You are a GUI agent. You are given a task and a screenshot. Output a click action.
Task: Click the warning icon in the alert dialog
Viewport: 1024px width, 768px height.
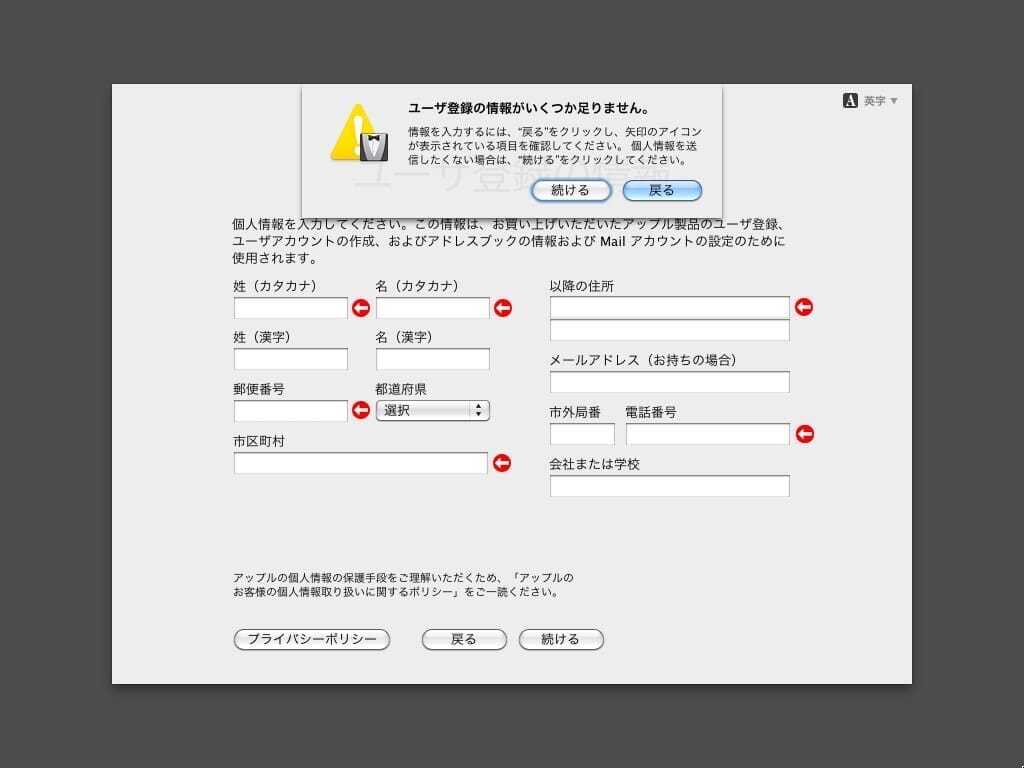358,134
